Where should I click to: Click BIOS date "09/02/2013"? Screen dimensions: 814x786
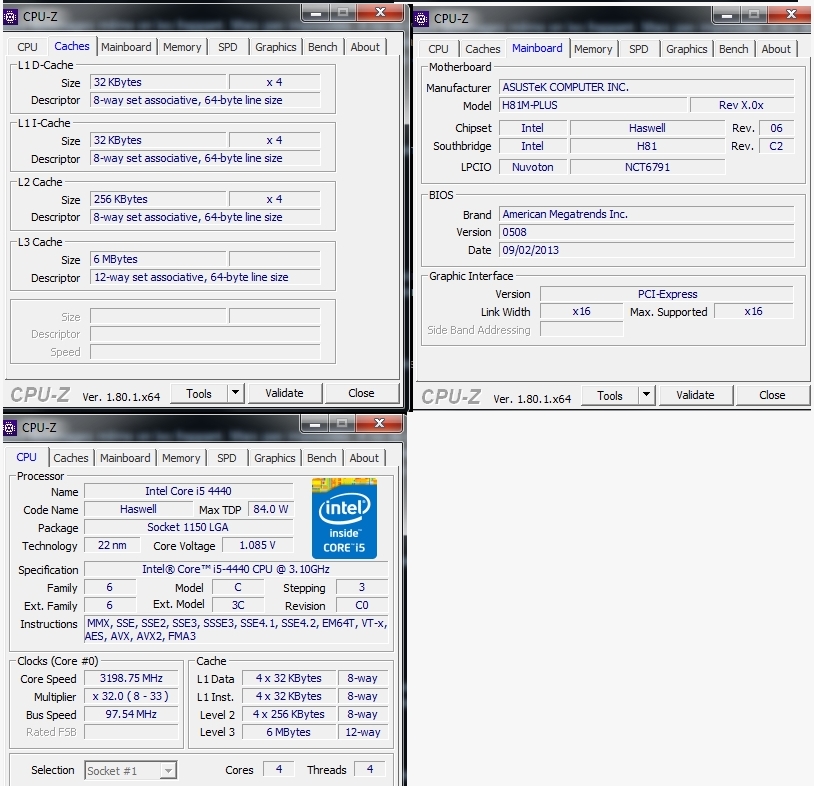(x=646, y=250)
